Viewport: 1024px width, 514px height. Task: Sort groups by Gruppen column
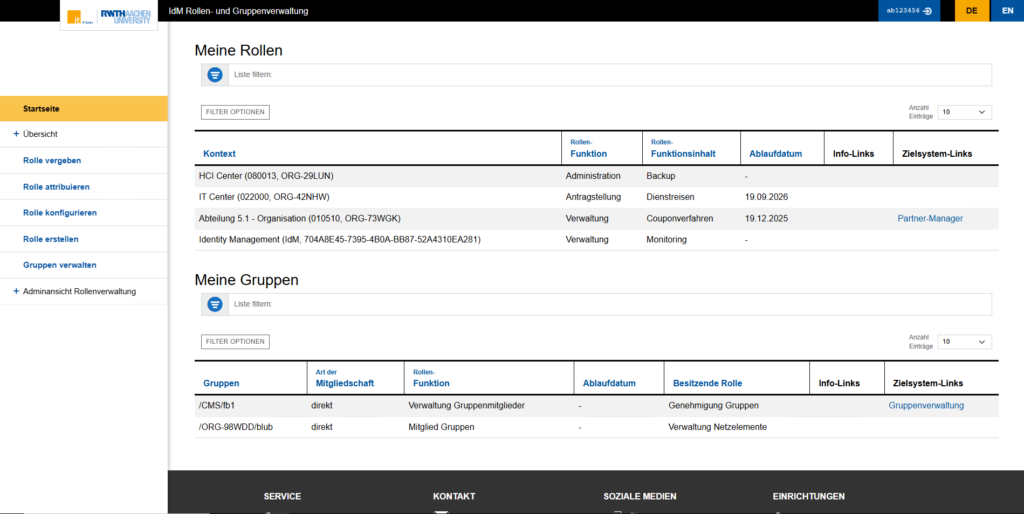[221, 383]
